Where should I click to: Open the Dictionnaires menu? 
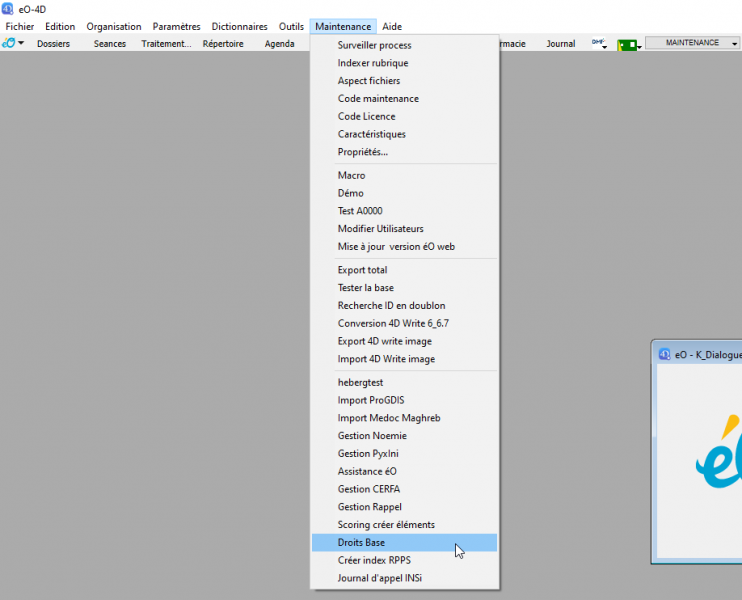coord(239,26)
